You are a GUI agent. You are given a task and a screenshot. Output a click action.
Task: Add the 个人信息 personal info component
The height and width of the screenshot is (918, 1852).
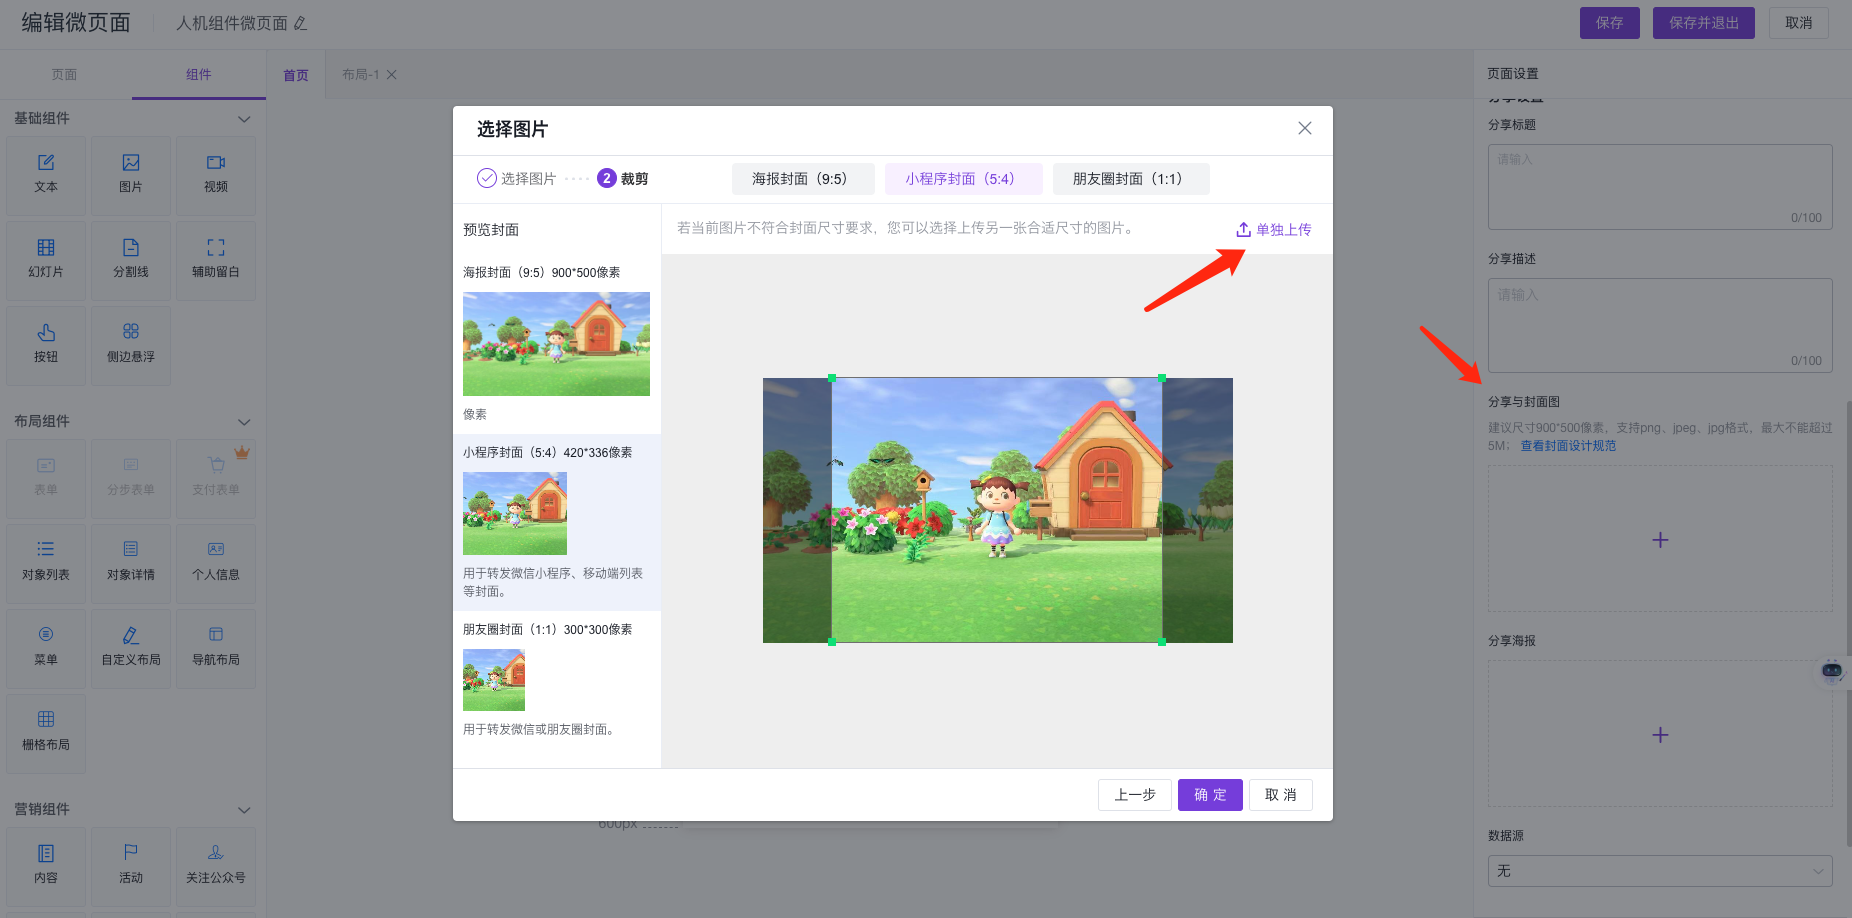[216, 563]
